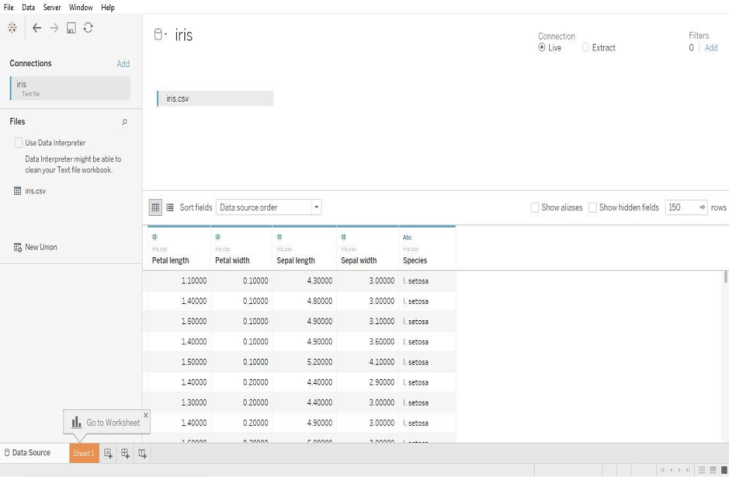729x477 pixels.
Task: Check the Show aliases checkbox
Action: click(535, 207)
